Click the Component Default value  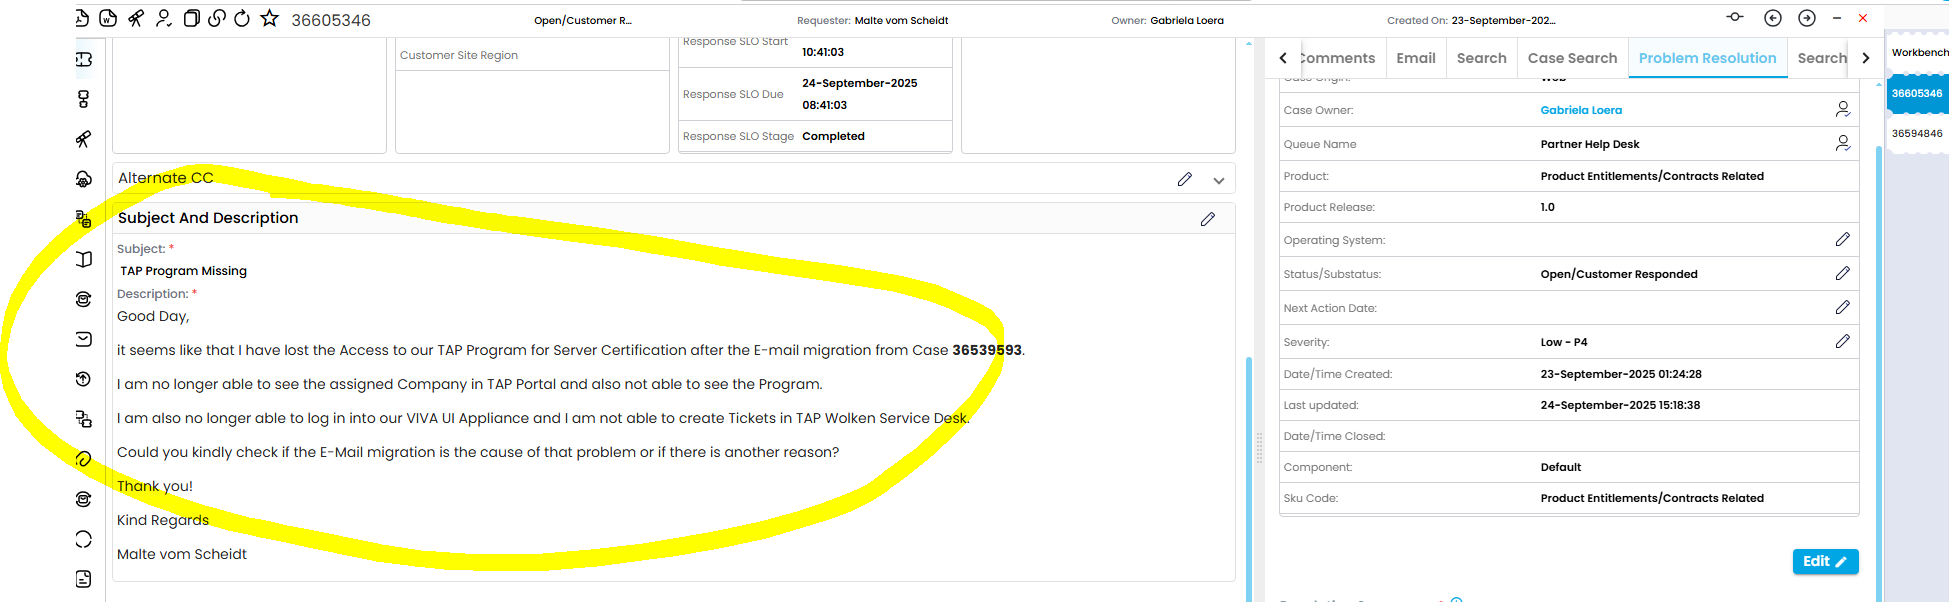pos(1561,467)
